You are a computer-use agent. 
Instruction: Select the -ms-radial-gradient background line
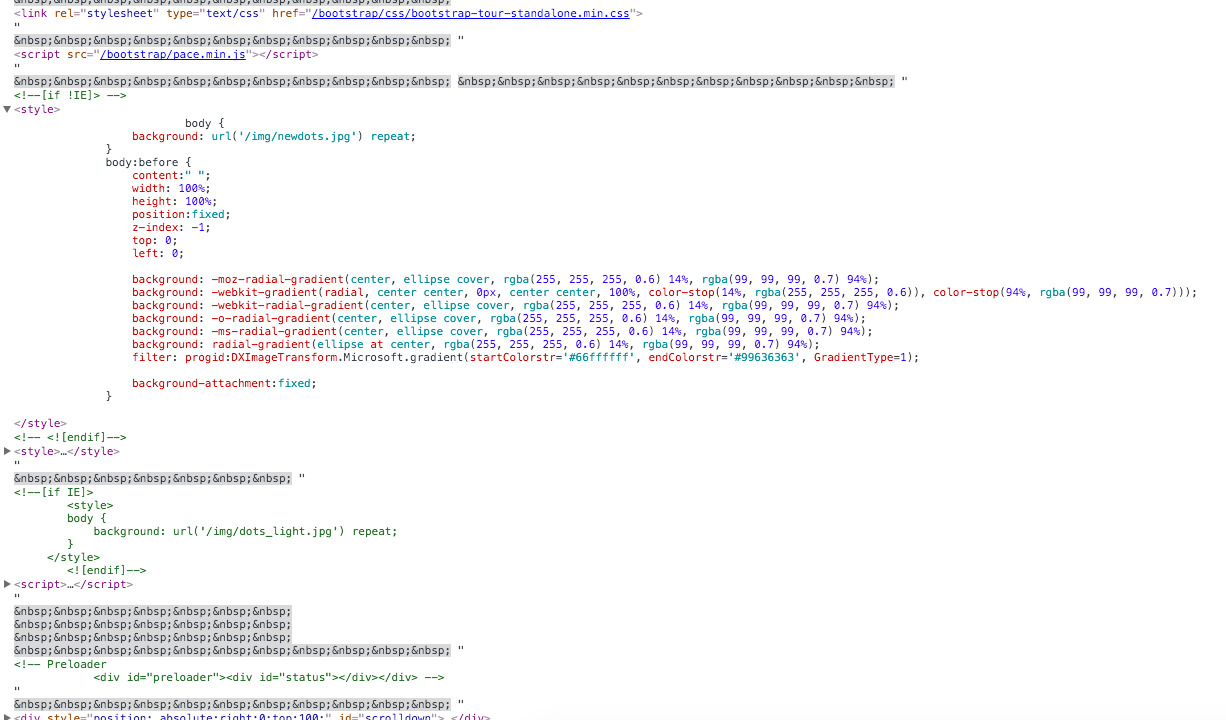tap(502, 331)
